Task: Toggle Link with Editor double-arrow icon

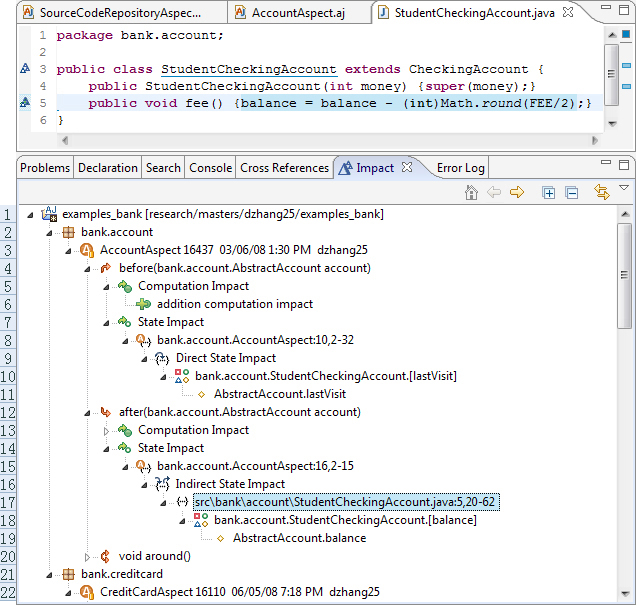Action: (602, 192)
